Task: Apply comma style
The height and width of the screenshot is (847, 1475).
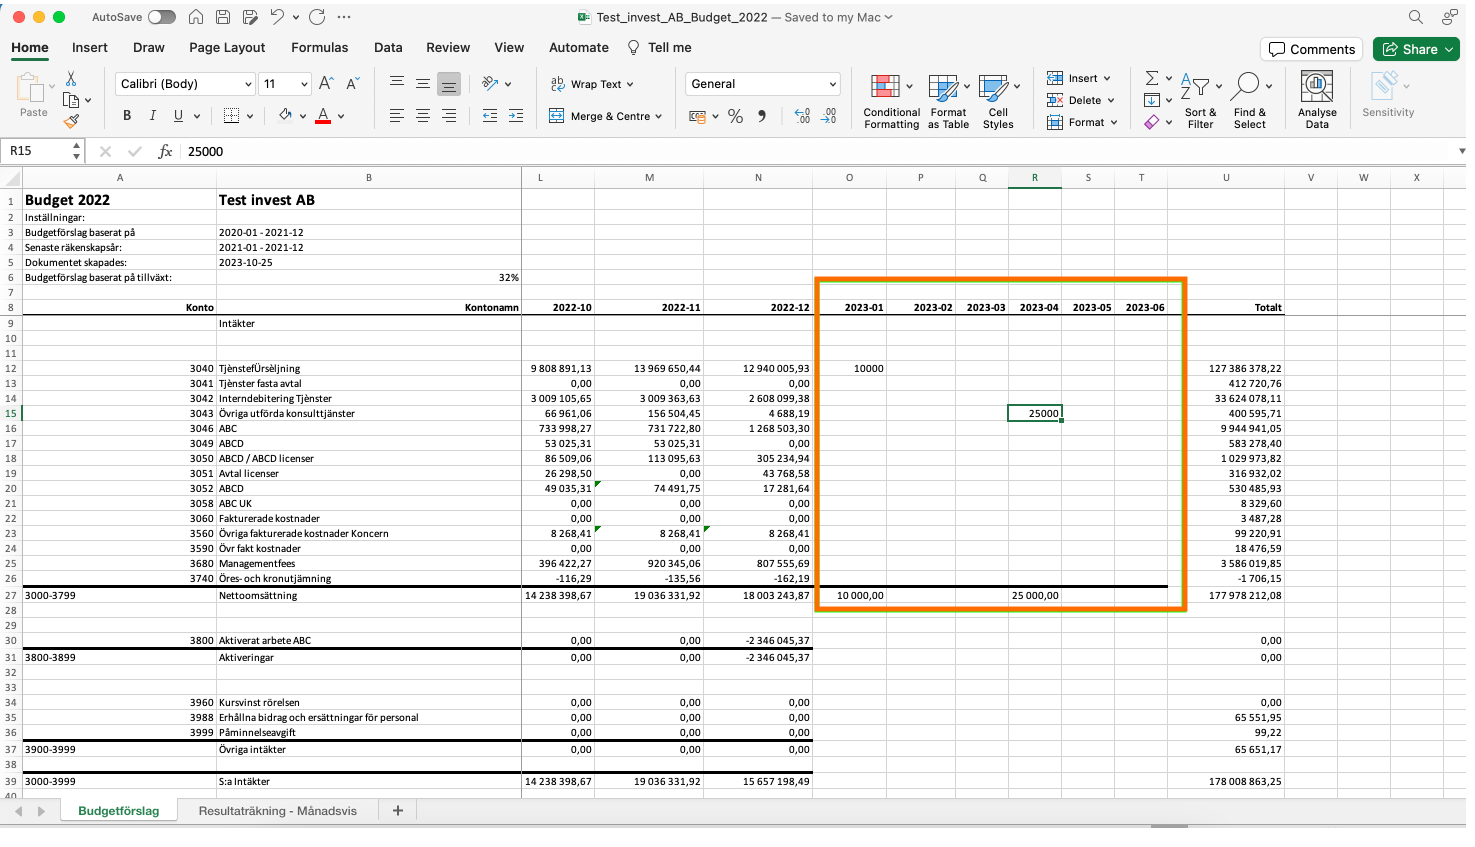Action: 762,116
